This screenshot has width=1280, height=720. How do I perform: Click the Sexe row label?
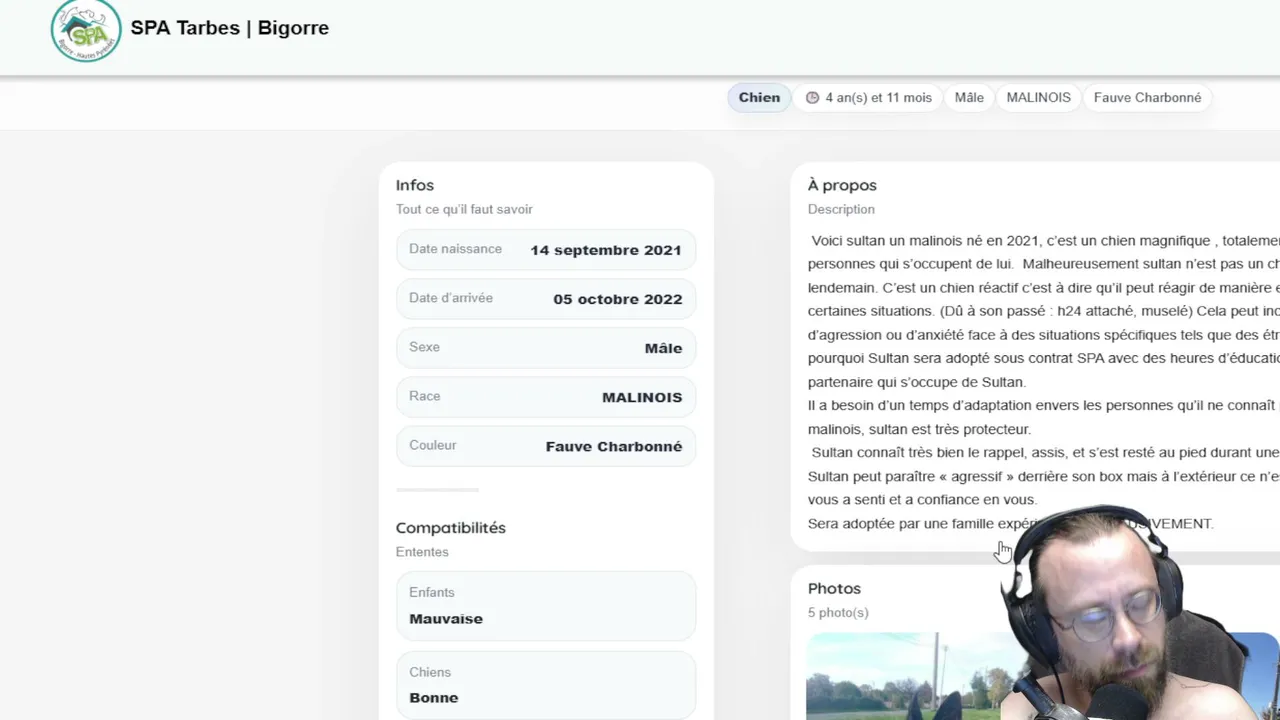pos(424,347)
